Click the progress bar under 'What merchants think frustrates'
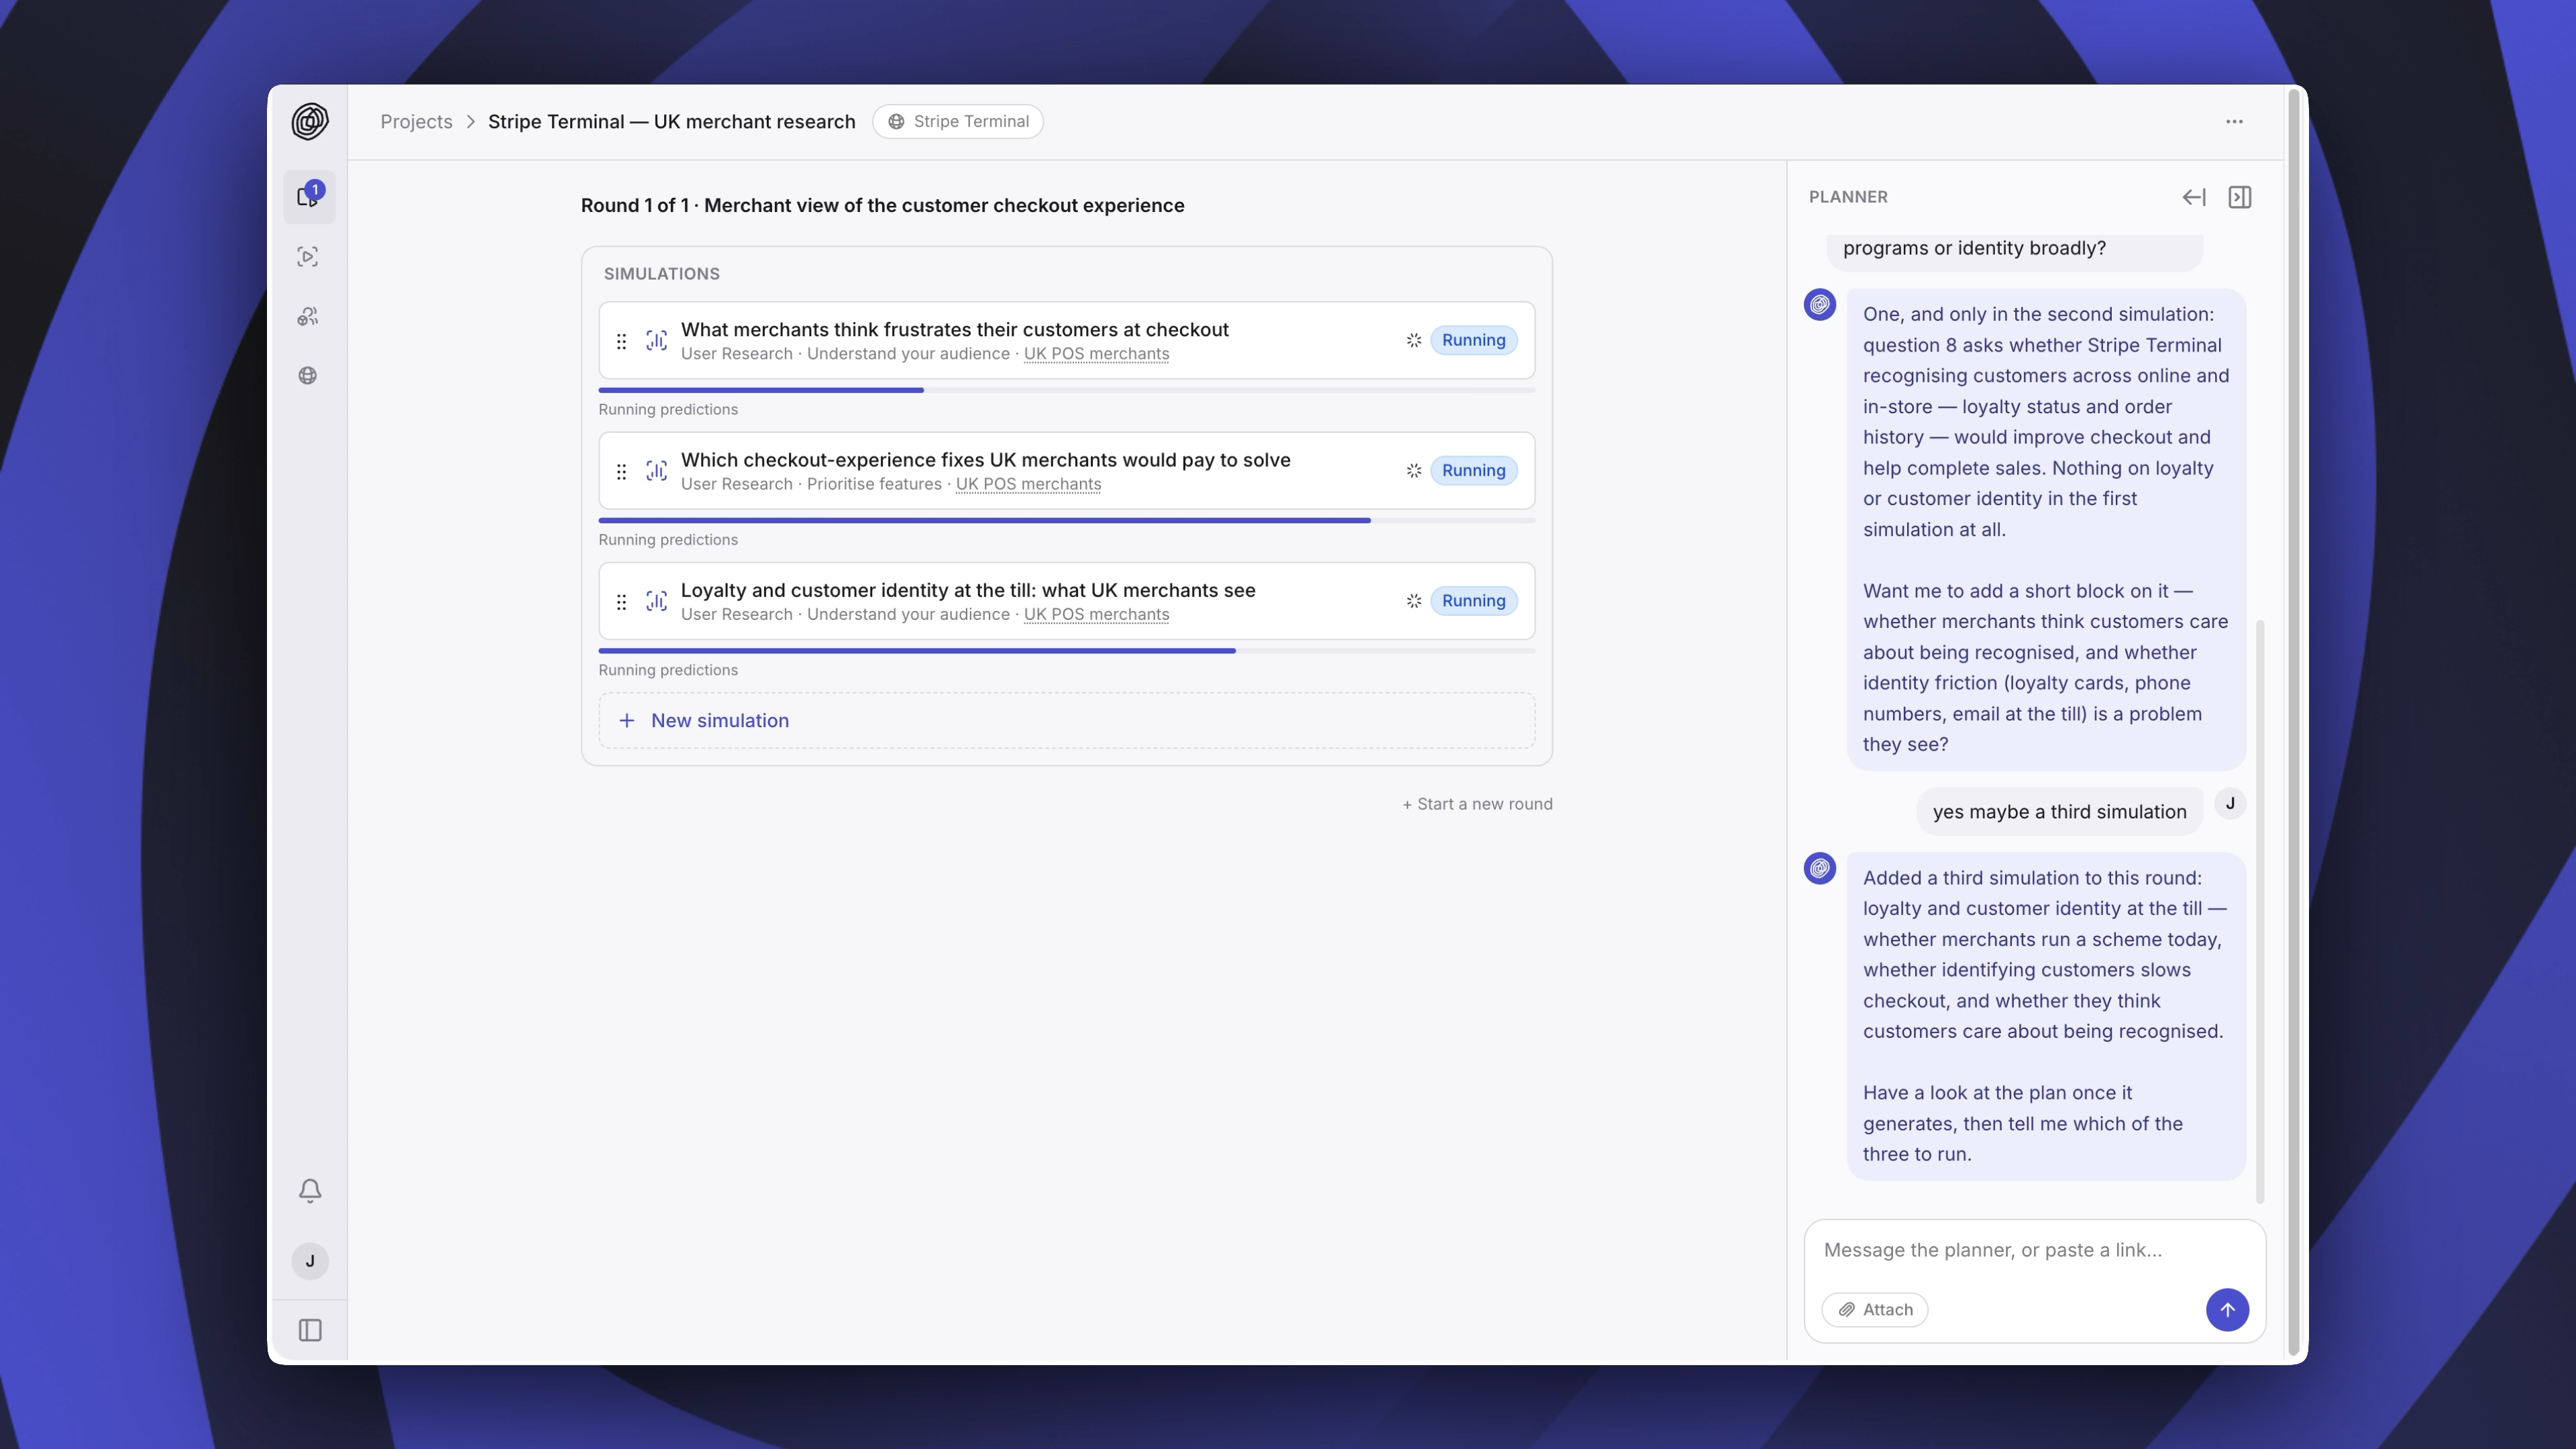 pos(1066,390)
